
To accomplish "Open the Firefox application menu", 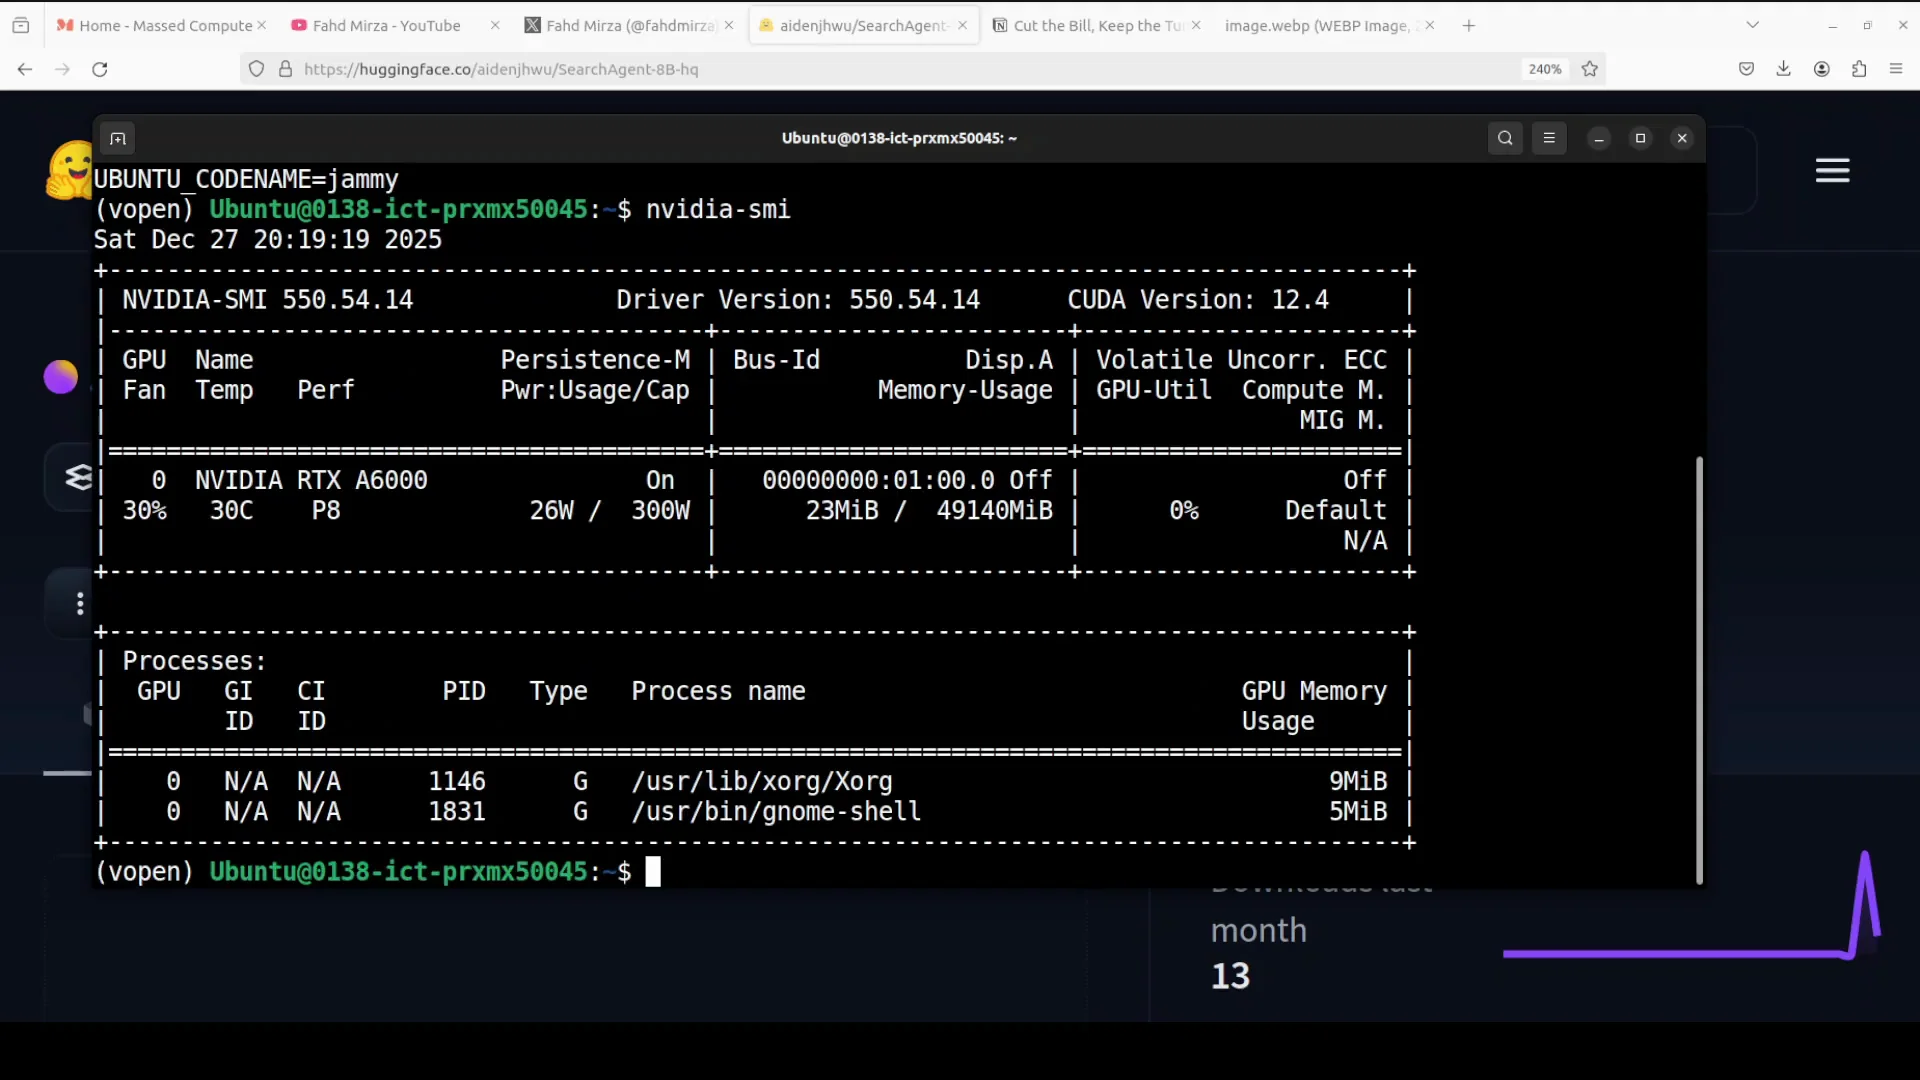I will [1896, 69].
